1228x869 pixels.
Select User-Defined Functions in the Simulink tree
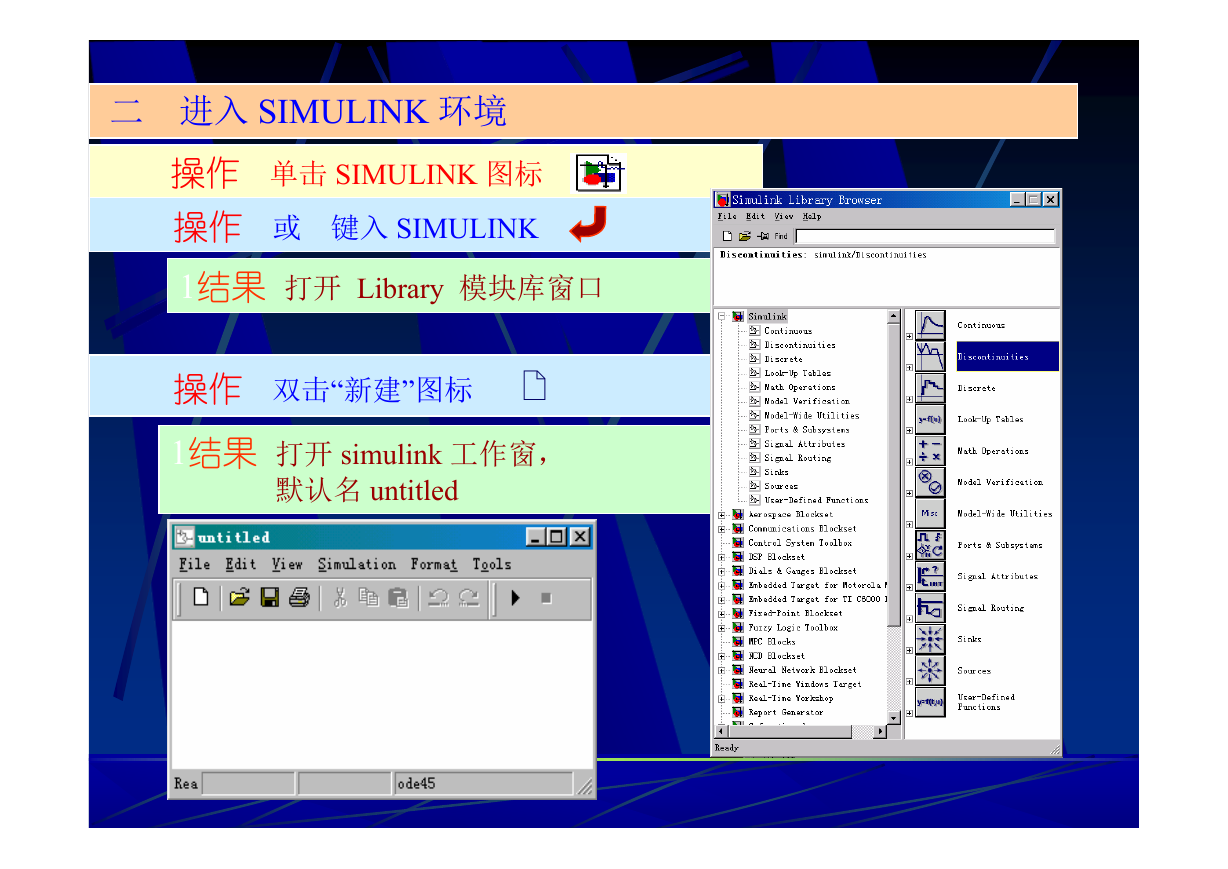[816, 500]
